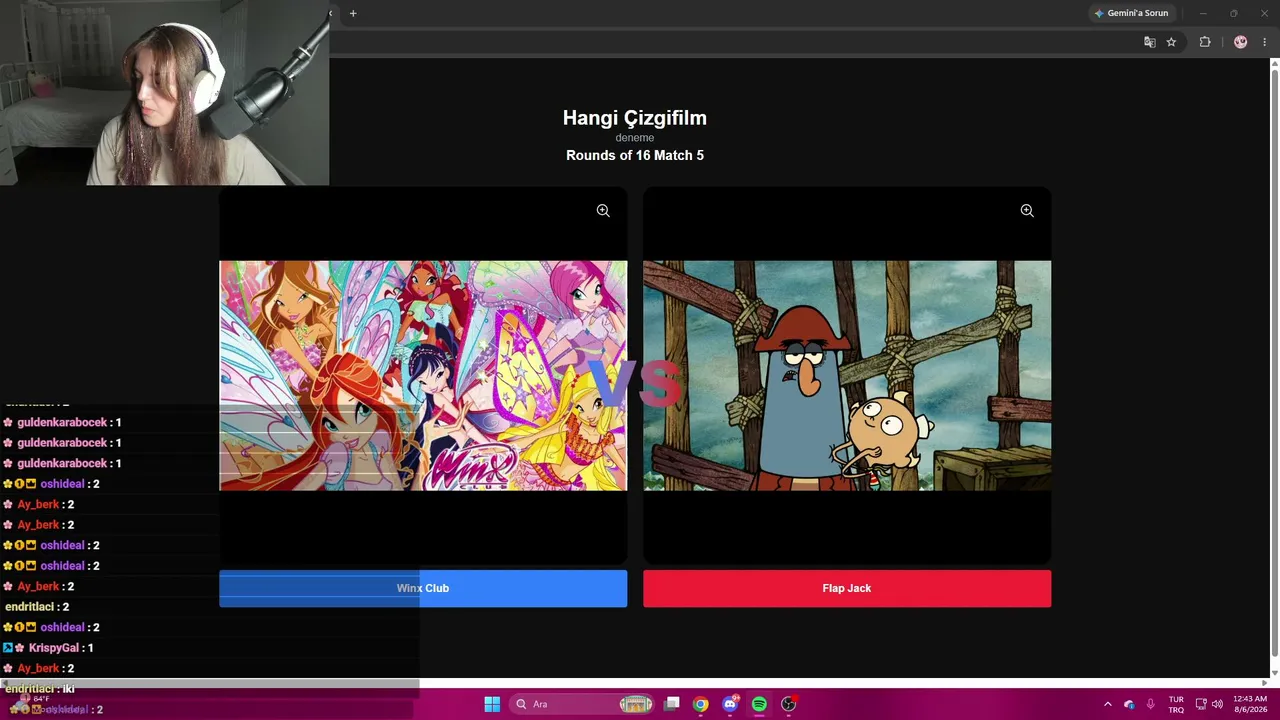Open Discord from the taskbar
The image size is (1280, 720).
point(730,704)
